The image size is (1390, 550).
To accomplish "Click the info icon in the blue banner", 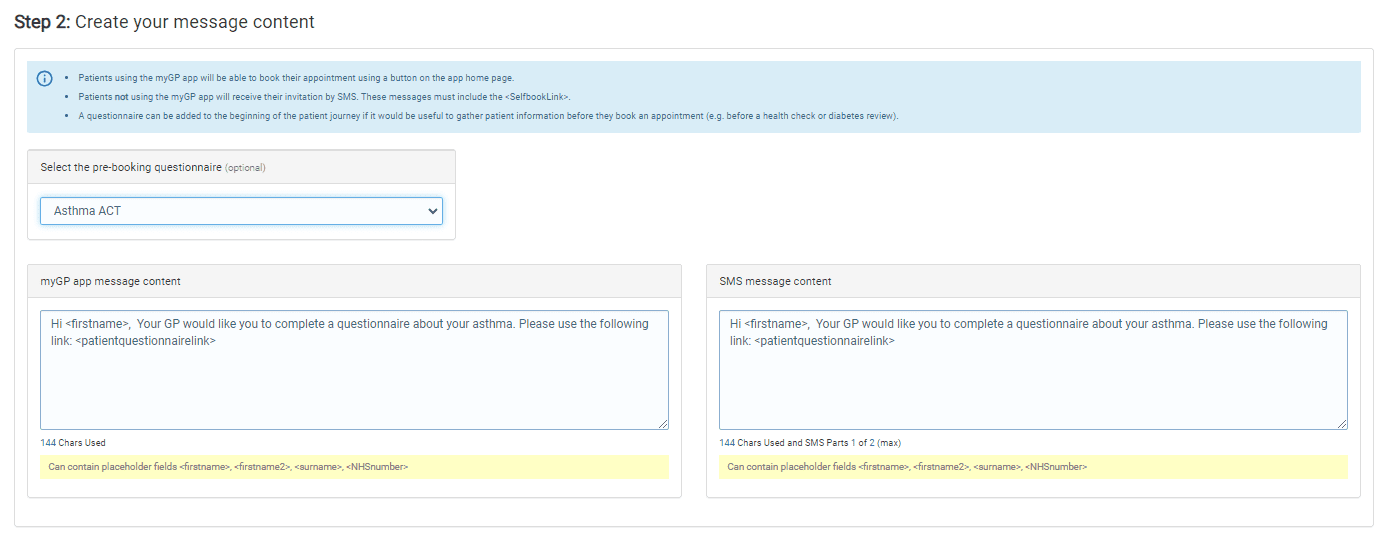I will click(44, 79).
